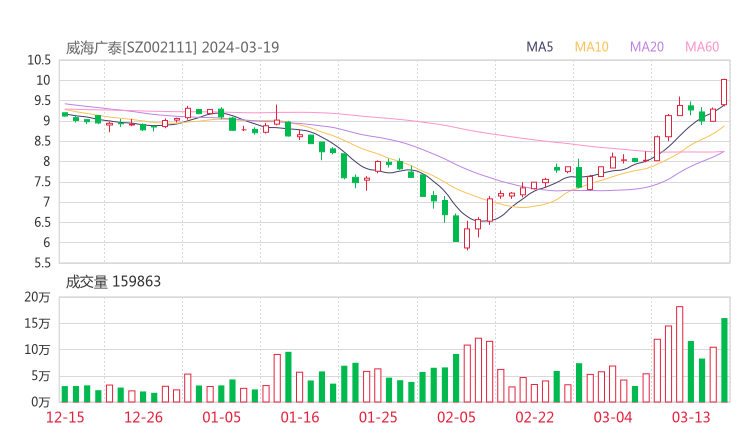
Task: Click the MA10 legend label
Action: [x=591, y=47]
